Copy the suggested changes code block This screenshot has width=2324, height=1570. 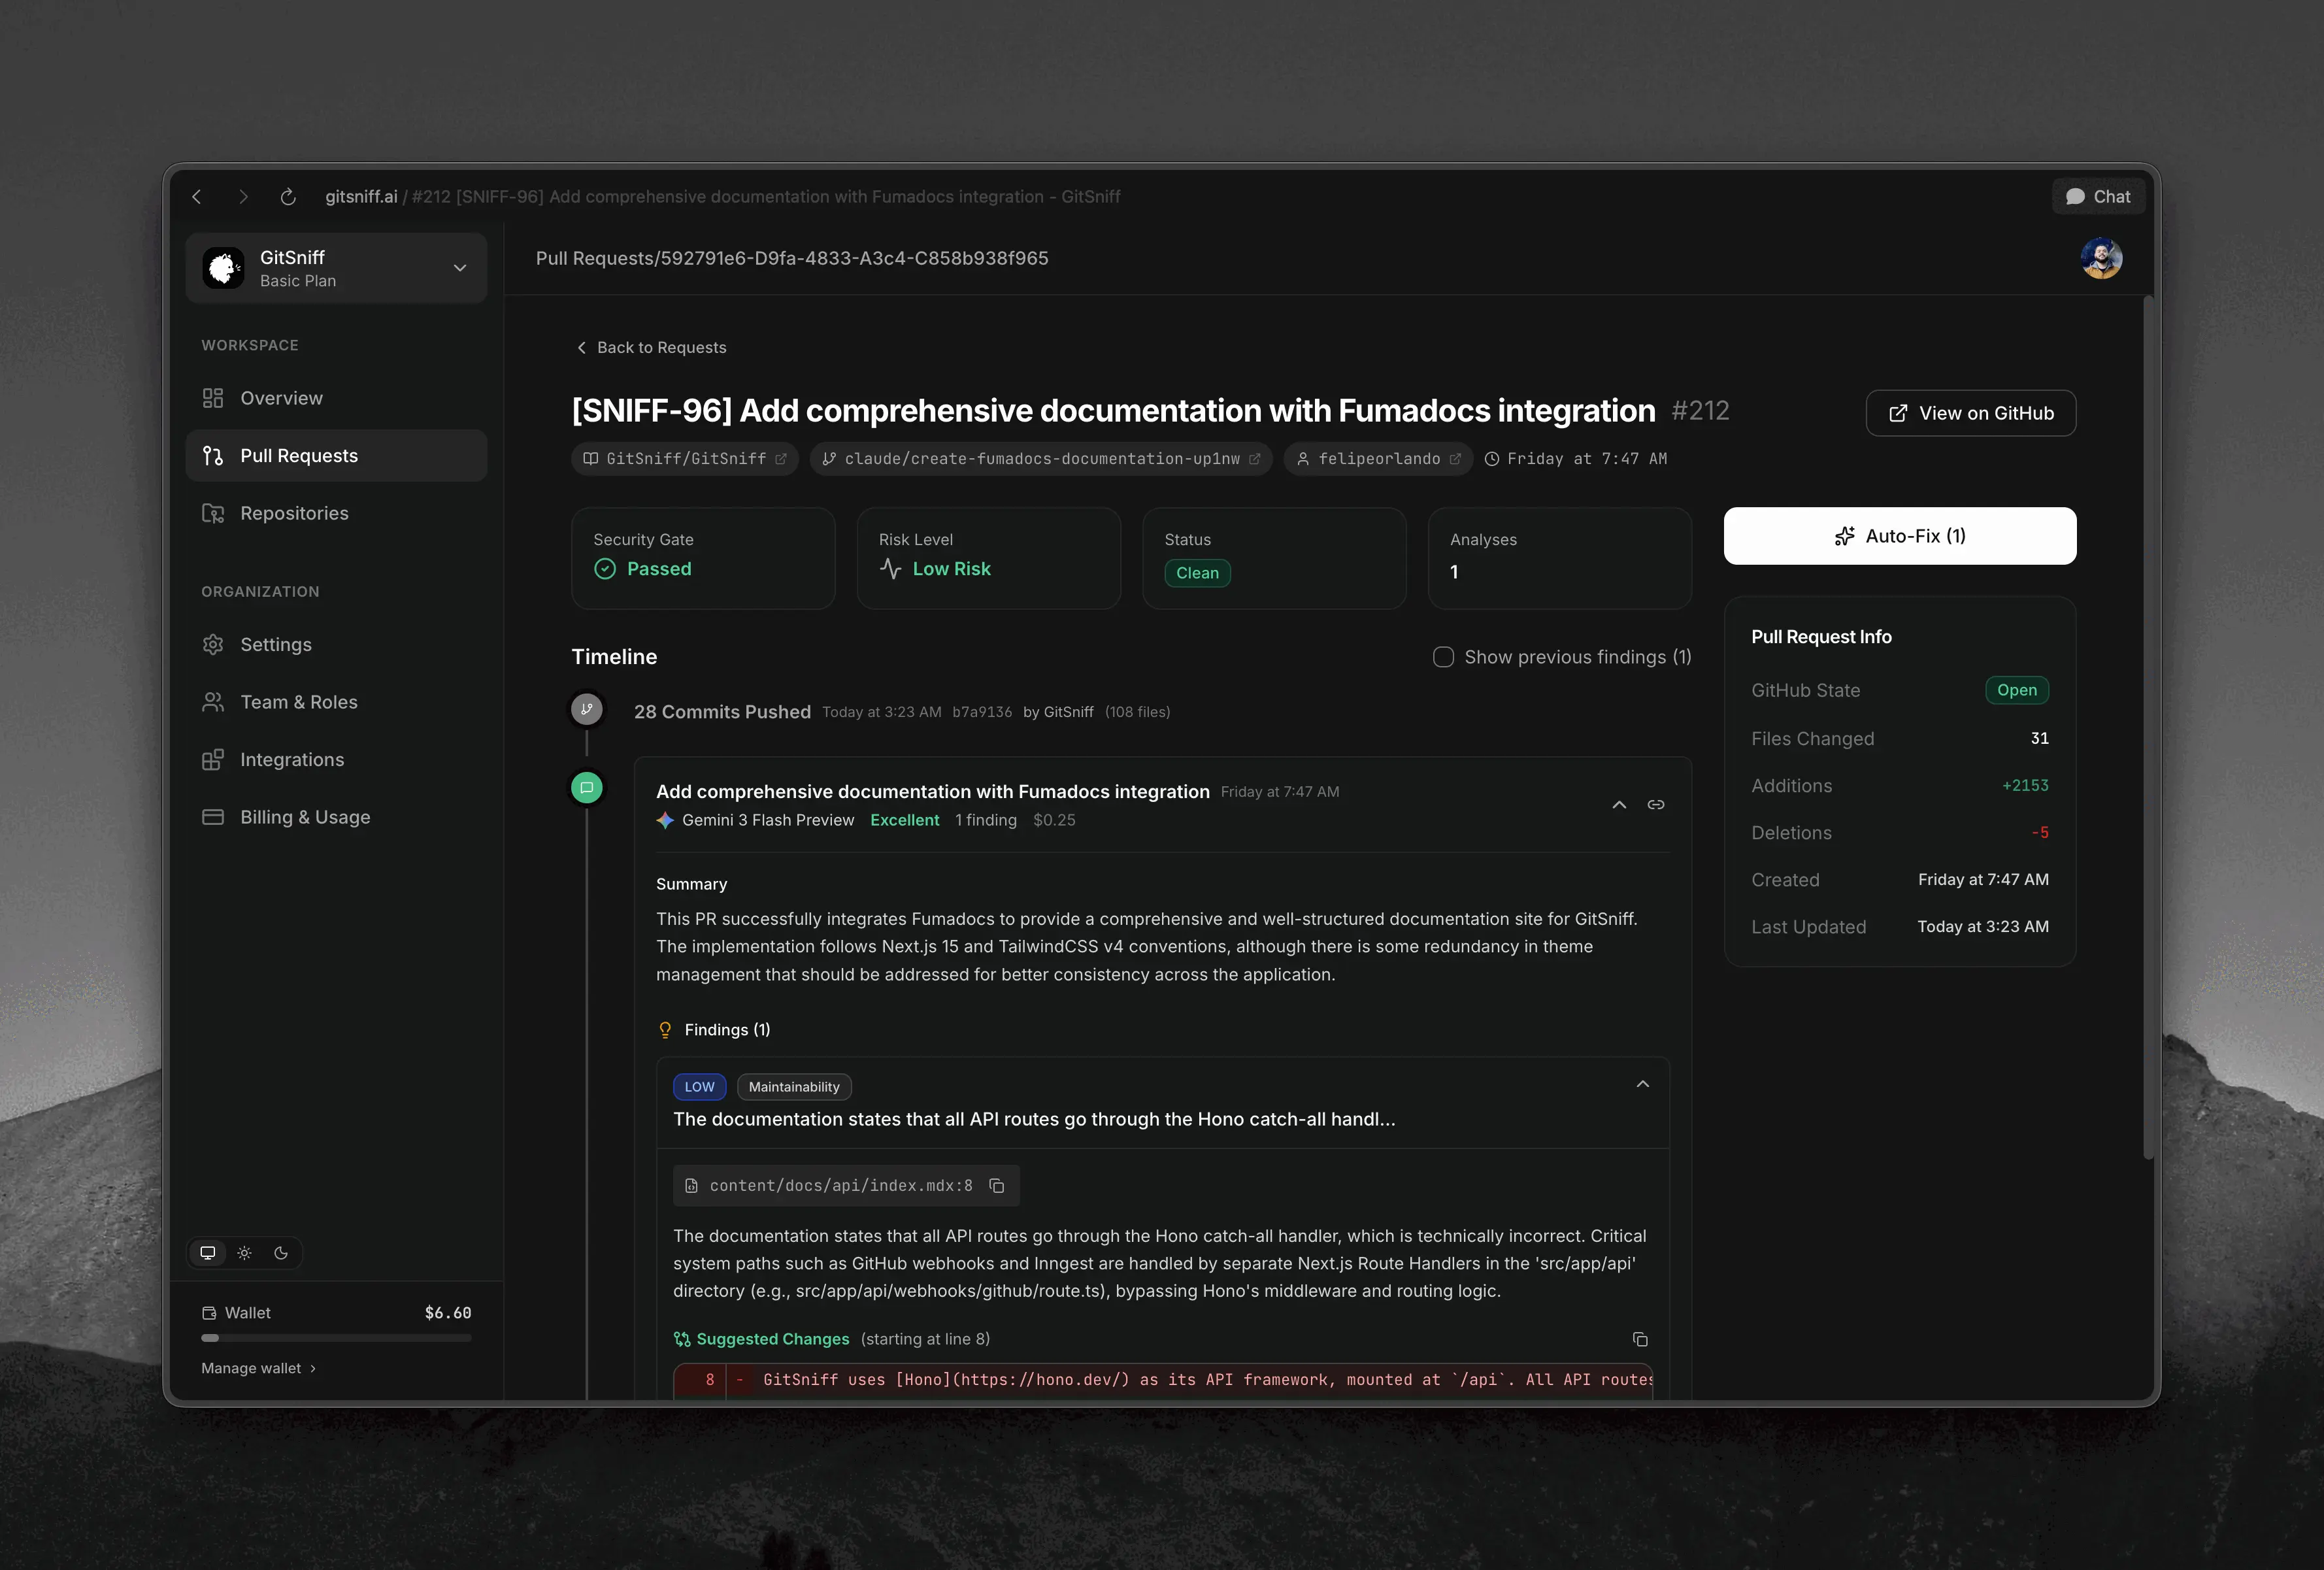click(1640, 1340)
